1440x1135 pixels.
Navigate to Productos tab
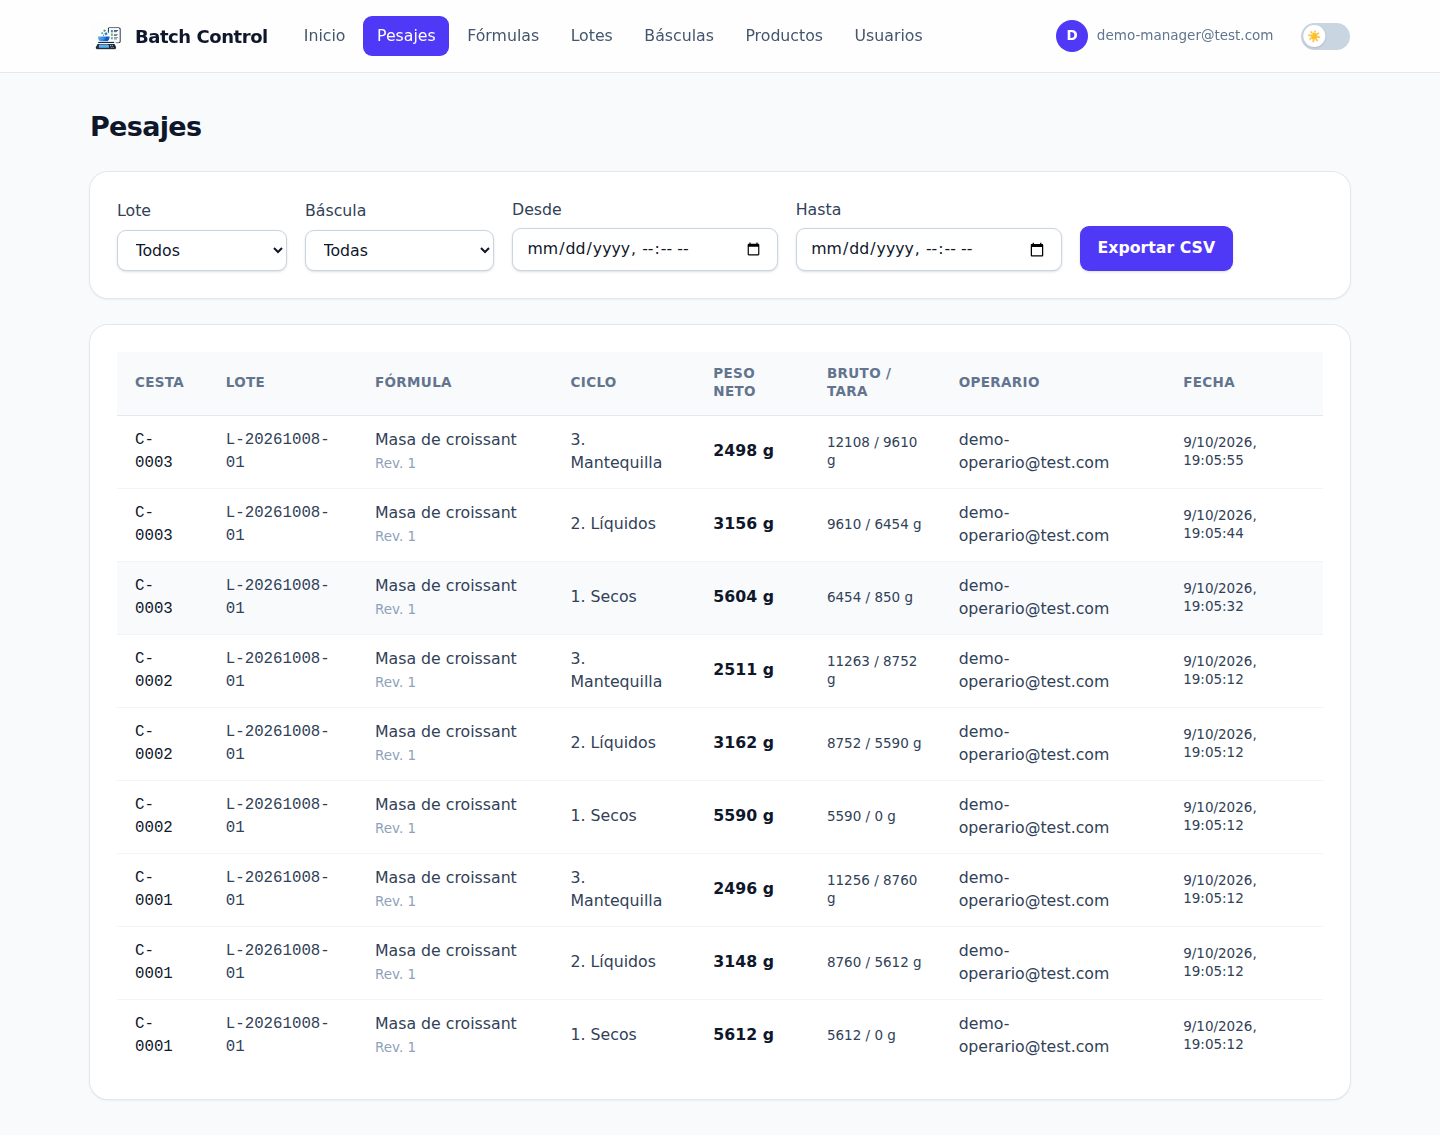pos(784,36)
